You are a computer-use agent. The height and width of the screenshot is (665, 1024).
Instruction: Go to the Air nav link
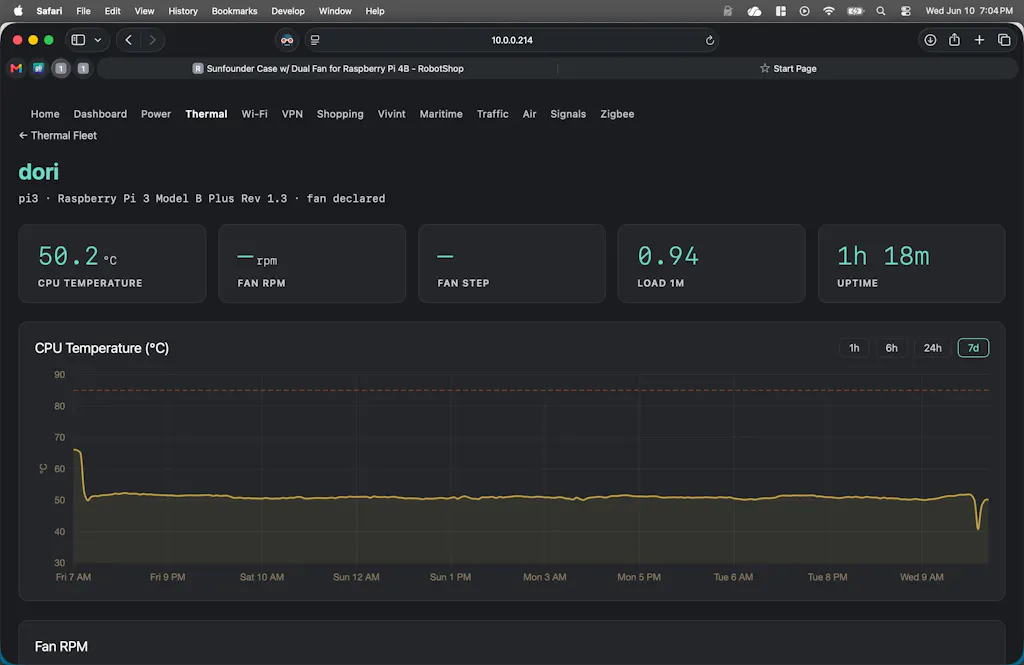[529, 114]
